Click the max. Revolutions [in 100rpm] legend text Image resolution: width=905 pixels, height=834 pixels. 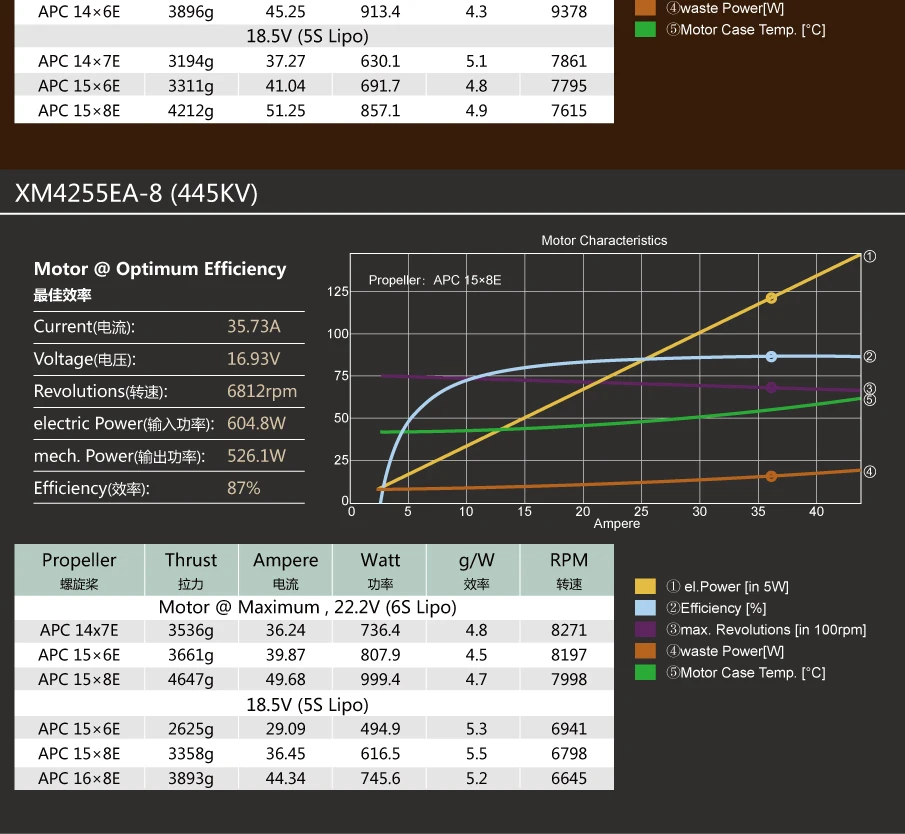(766, 630)
